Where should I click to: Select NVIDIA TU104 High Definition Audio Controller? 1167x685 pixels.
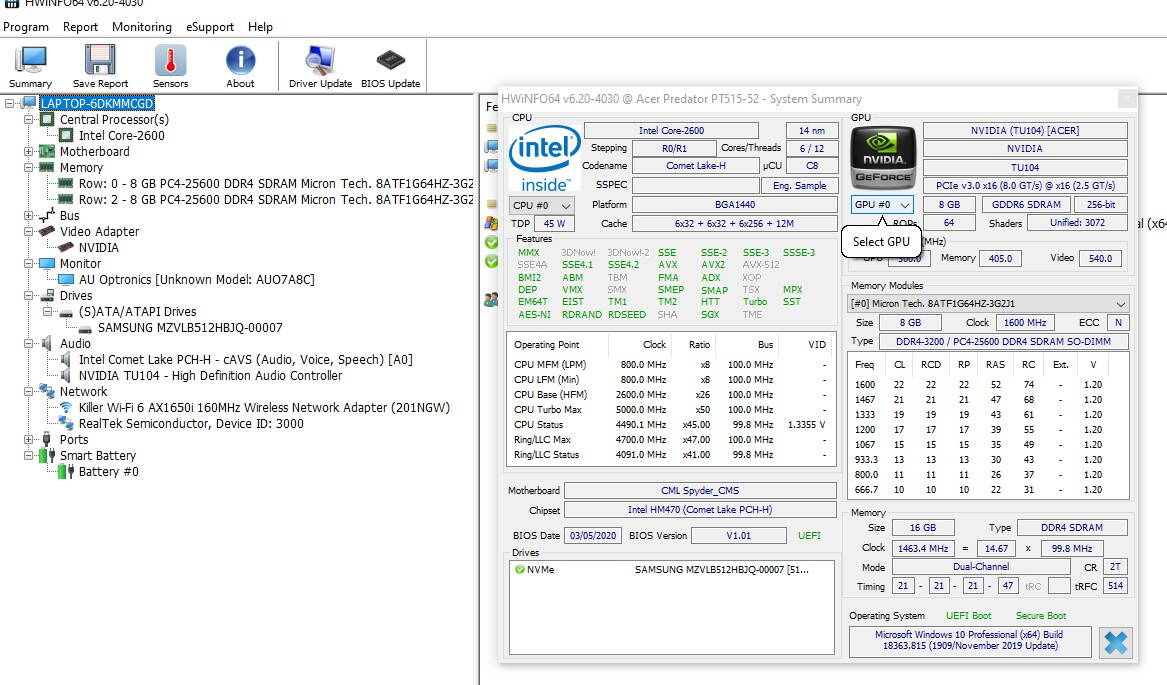(x=211, y=375)
